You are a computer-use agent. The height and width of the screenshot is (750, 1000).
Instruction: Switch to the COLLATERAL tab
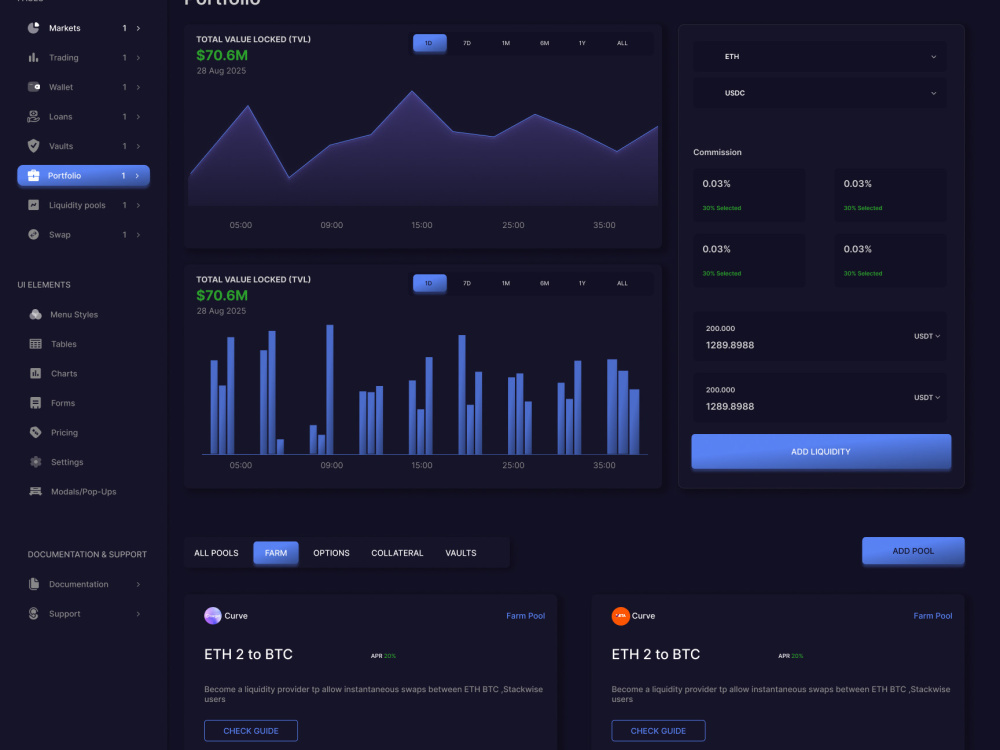[397, 553]
